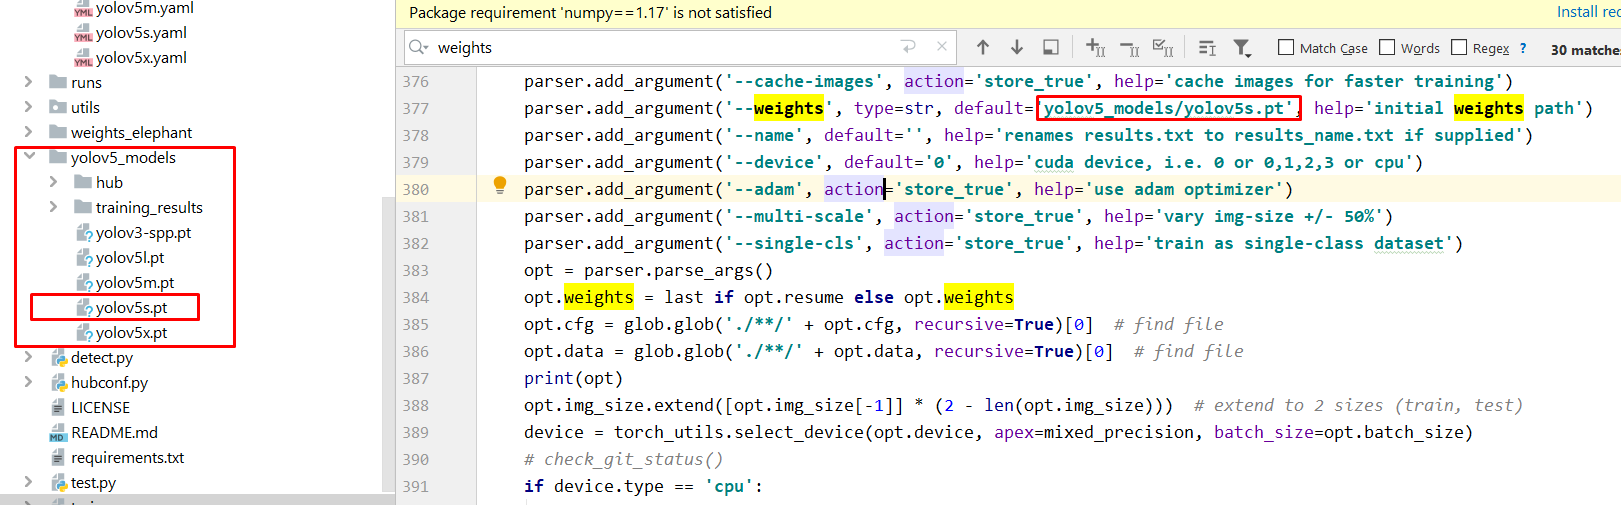Expand the utils folder

click(28, 107)
